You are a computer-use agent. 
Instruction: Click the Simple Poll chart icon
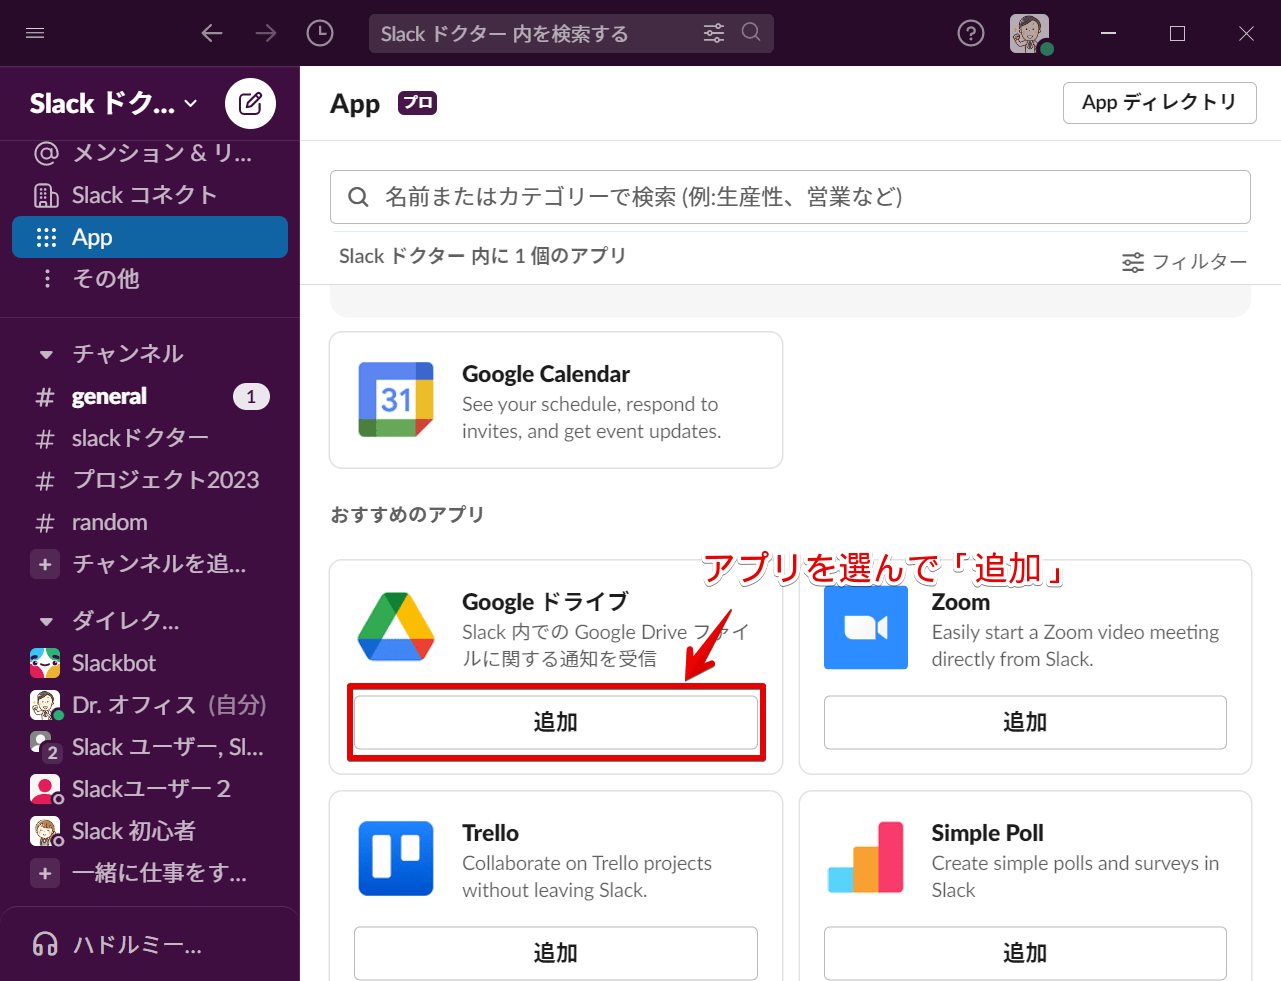[x=866, y=858]
